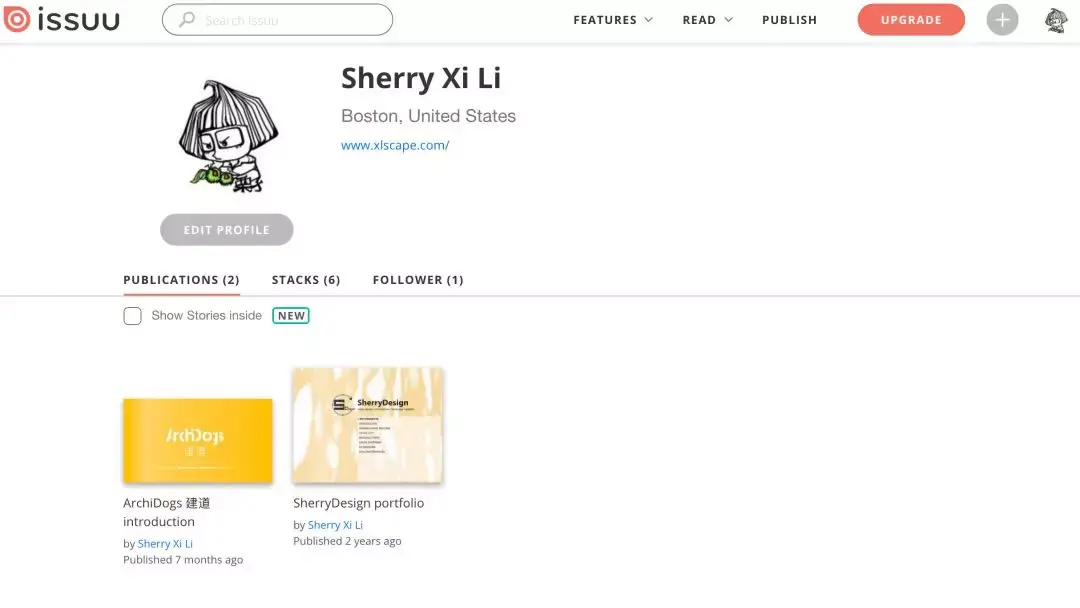Click the NEW badge beside Stories

[x=291, y=316]
